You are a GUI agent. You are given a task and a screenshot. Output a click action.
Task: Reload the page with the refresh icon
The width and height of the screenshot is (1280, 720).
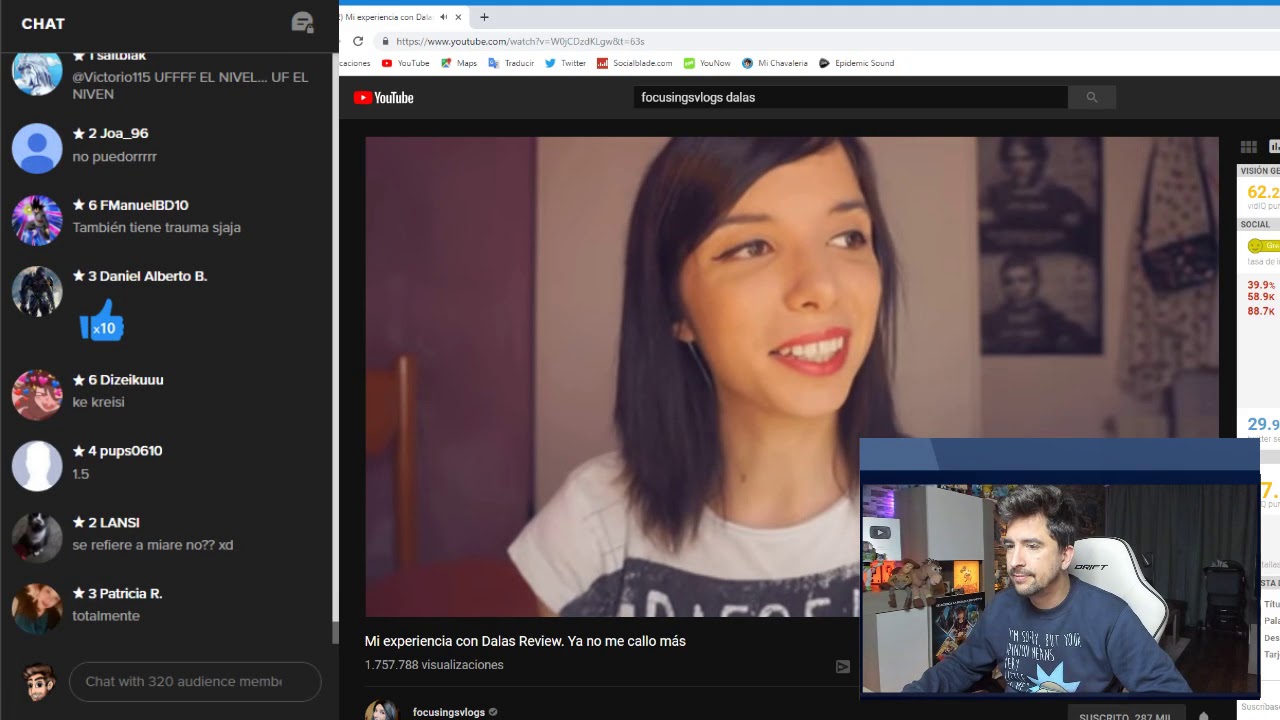[358, 41]
